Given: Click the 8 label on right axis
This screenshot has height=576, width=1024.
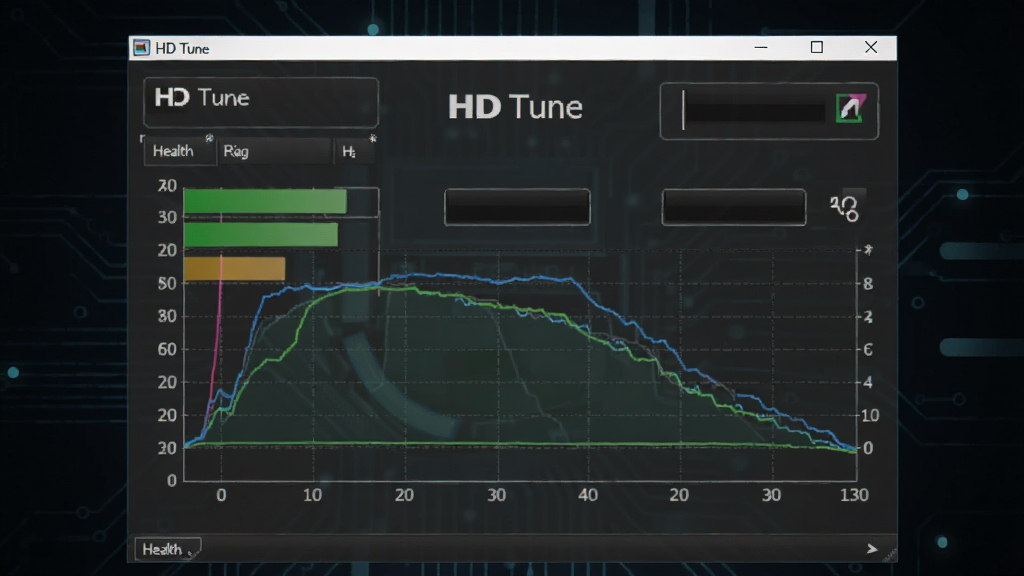Looking at the screenshot, I should click(868, 283).
